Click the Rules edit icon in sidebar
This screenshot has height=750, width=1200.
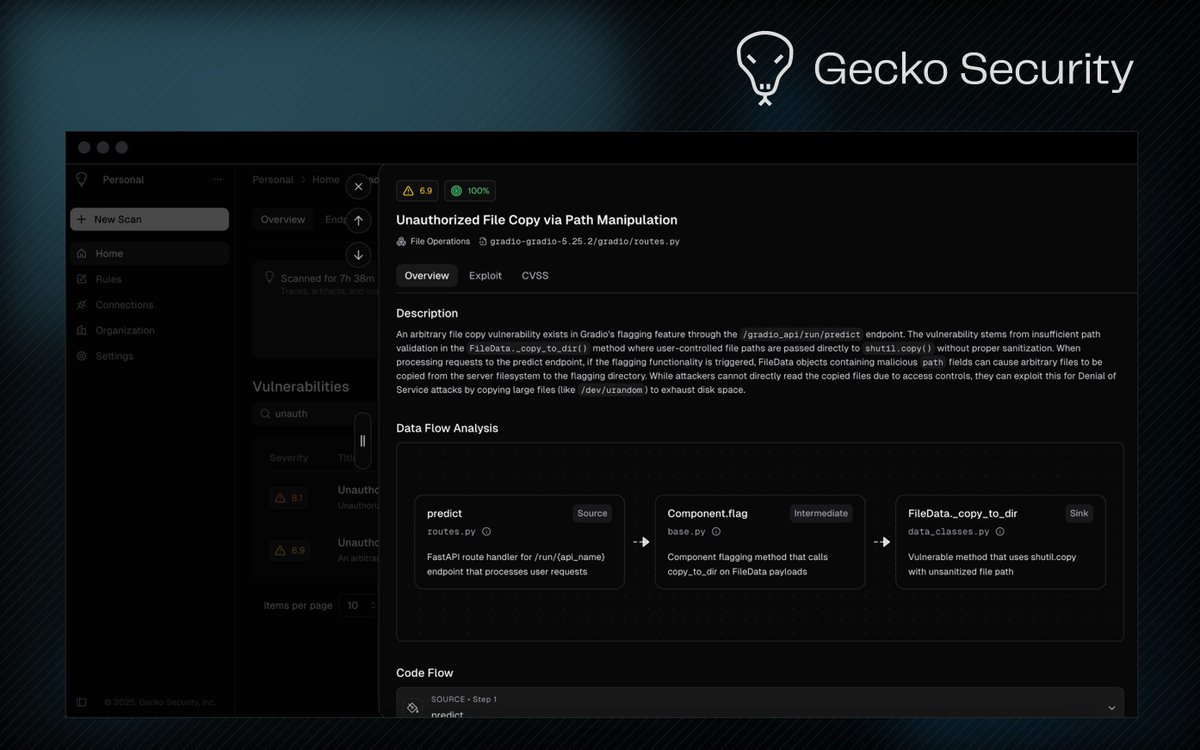(x=82, y=279)
